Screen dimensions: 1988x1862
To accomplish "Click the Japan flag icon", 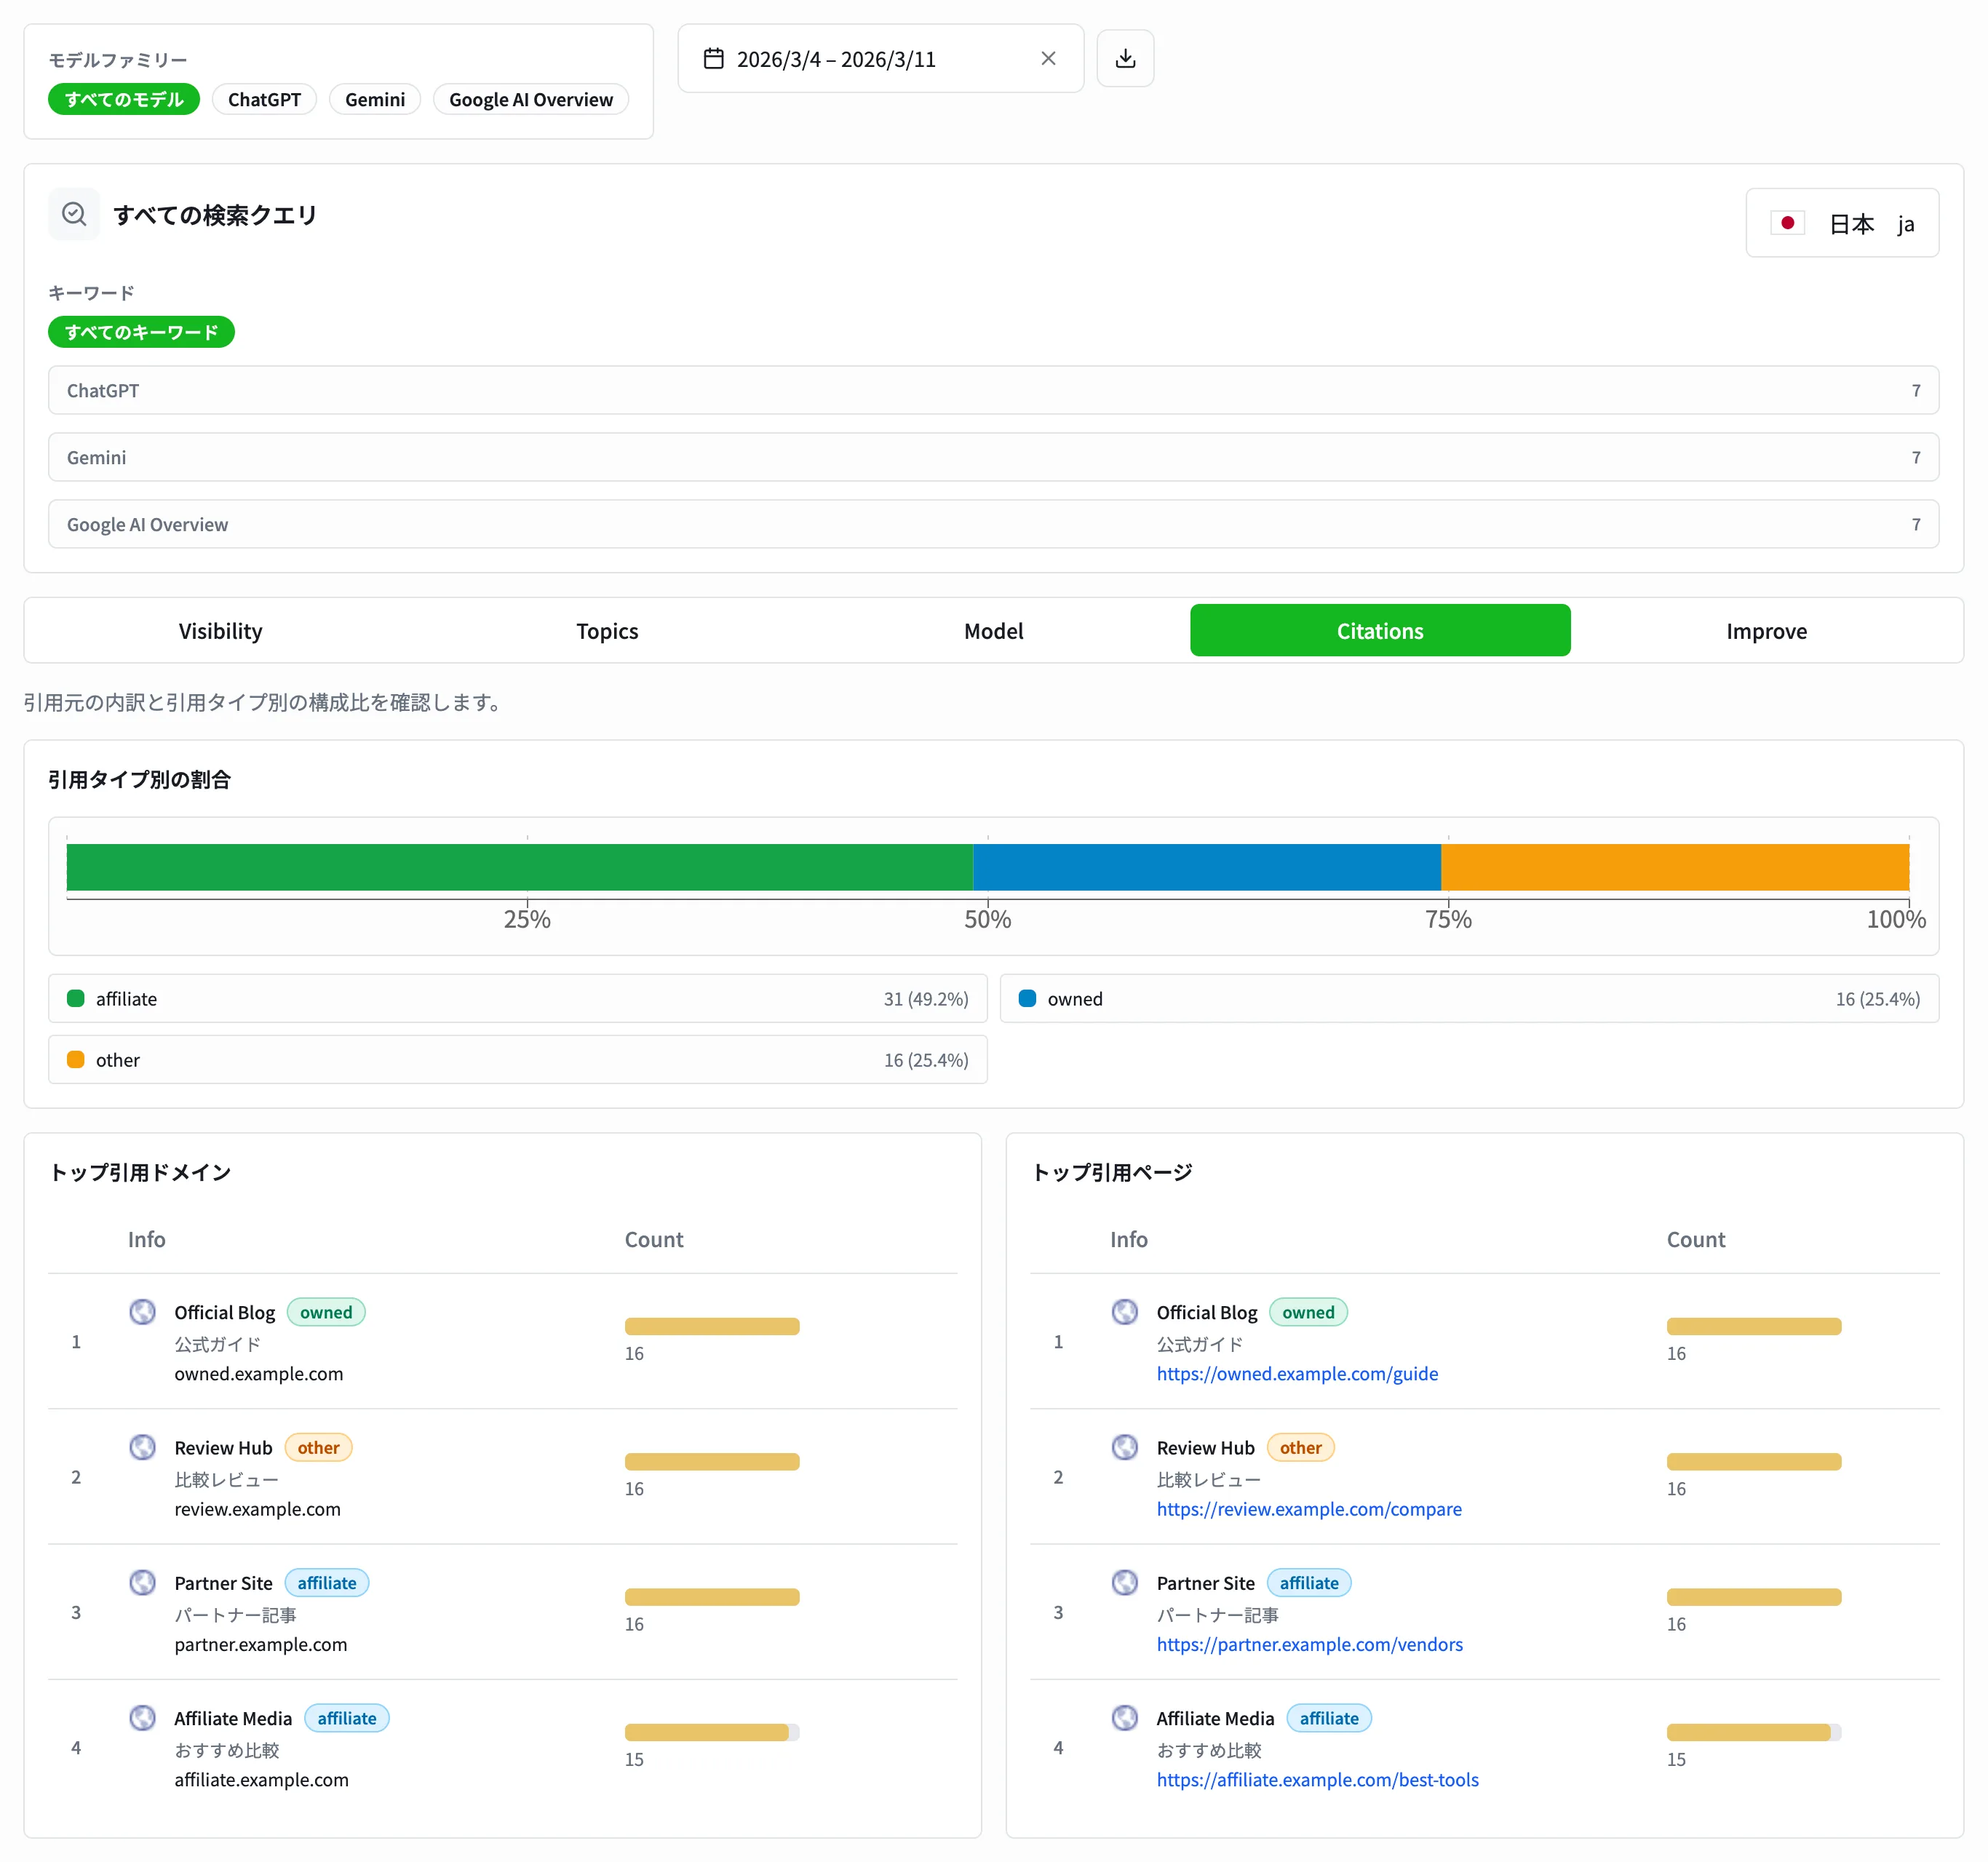I will pos(1787,222).
